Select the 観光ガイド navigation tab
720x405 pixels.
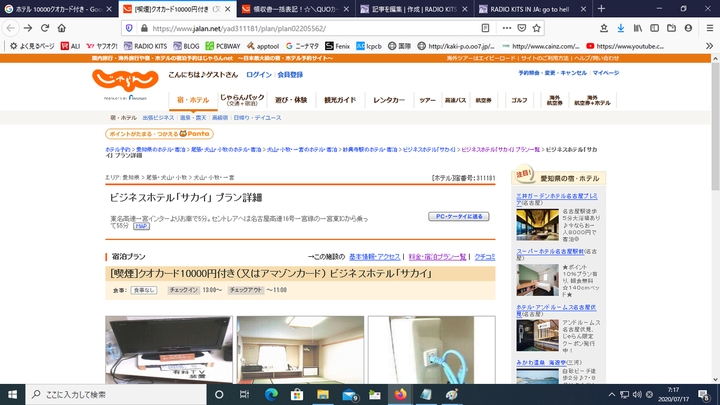[x=340, y=100]
